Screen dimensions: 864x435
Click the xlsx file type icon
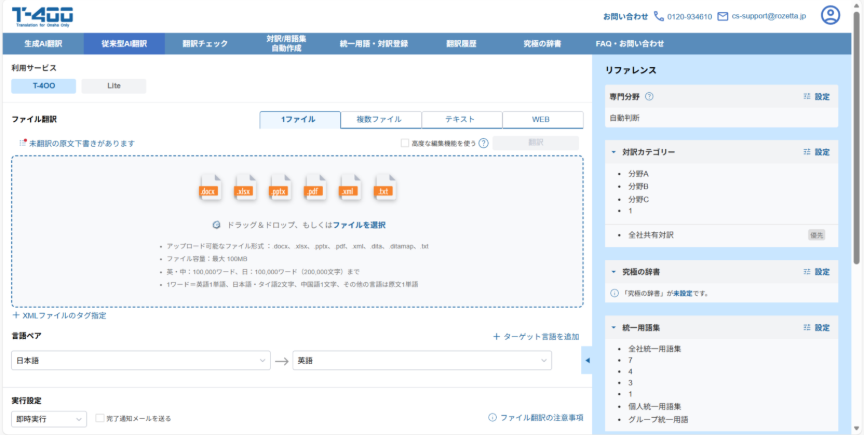pyautogui.click(x=244, y=187)
